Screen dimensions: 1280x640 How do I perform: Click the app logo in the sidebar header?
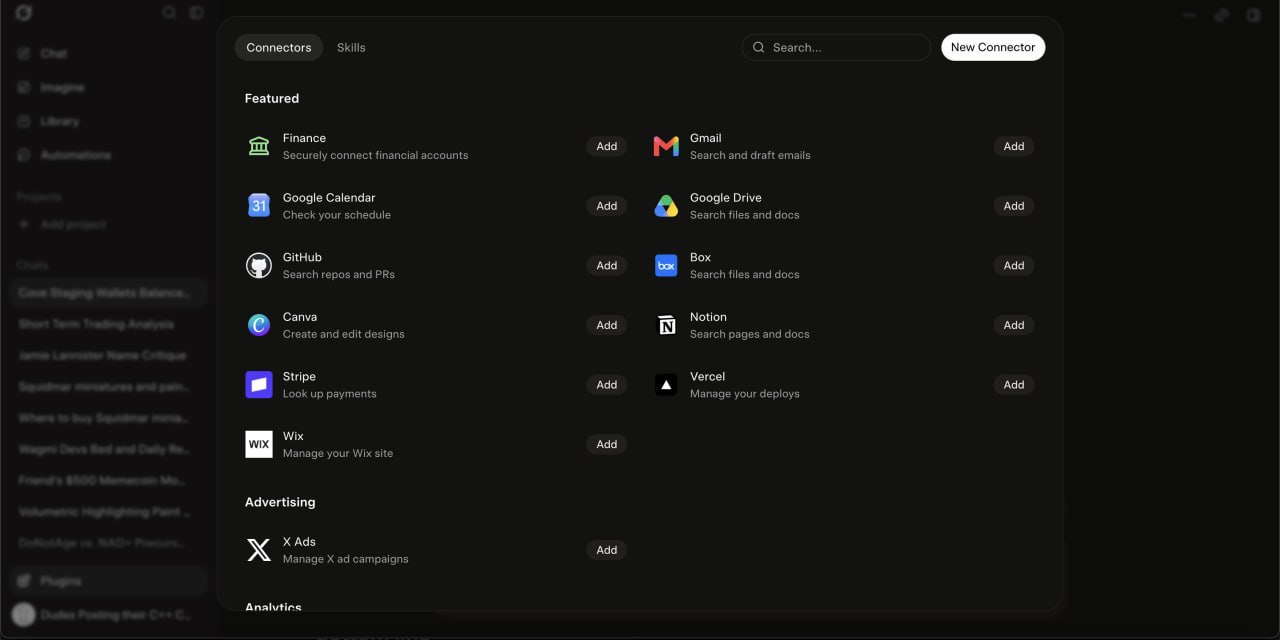[x=24, y=13]
